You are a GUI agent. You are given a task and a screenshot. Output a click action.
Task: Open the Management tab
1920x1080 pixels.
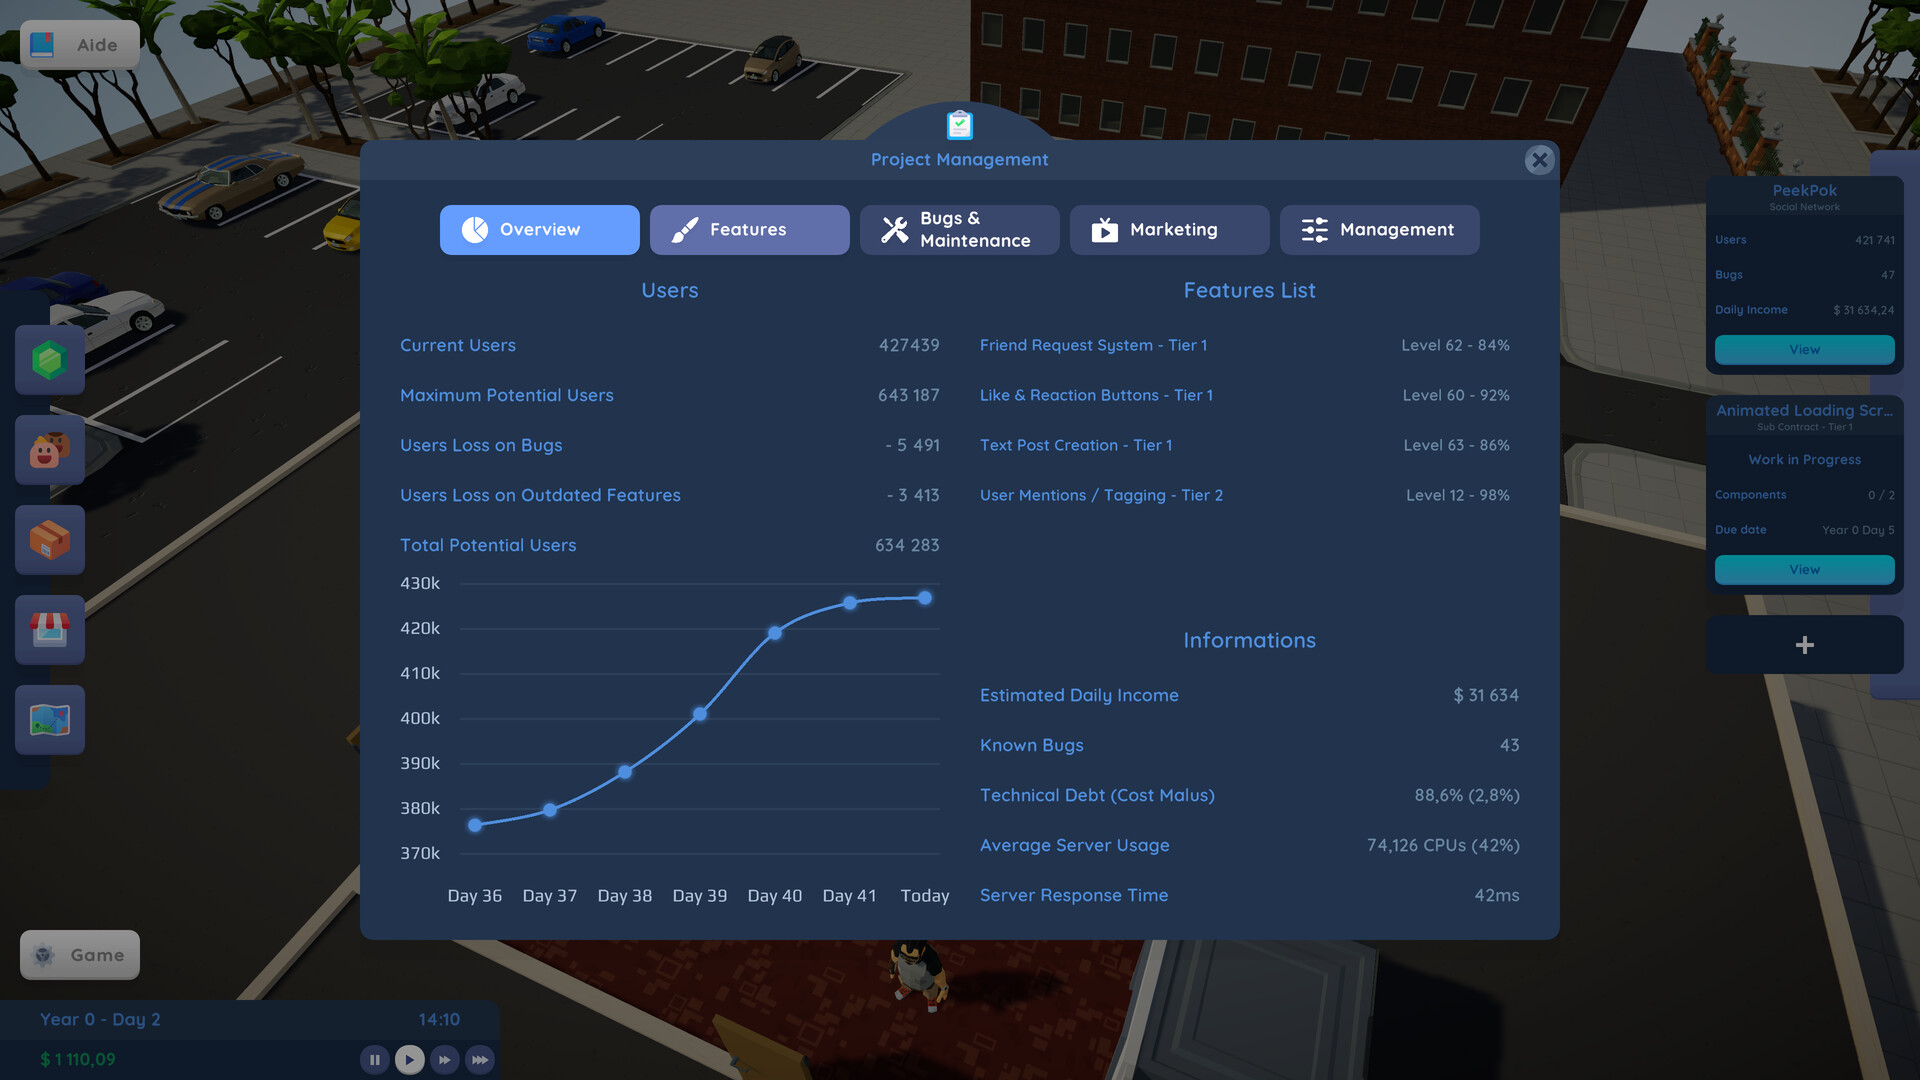[1379, 230]
